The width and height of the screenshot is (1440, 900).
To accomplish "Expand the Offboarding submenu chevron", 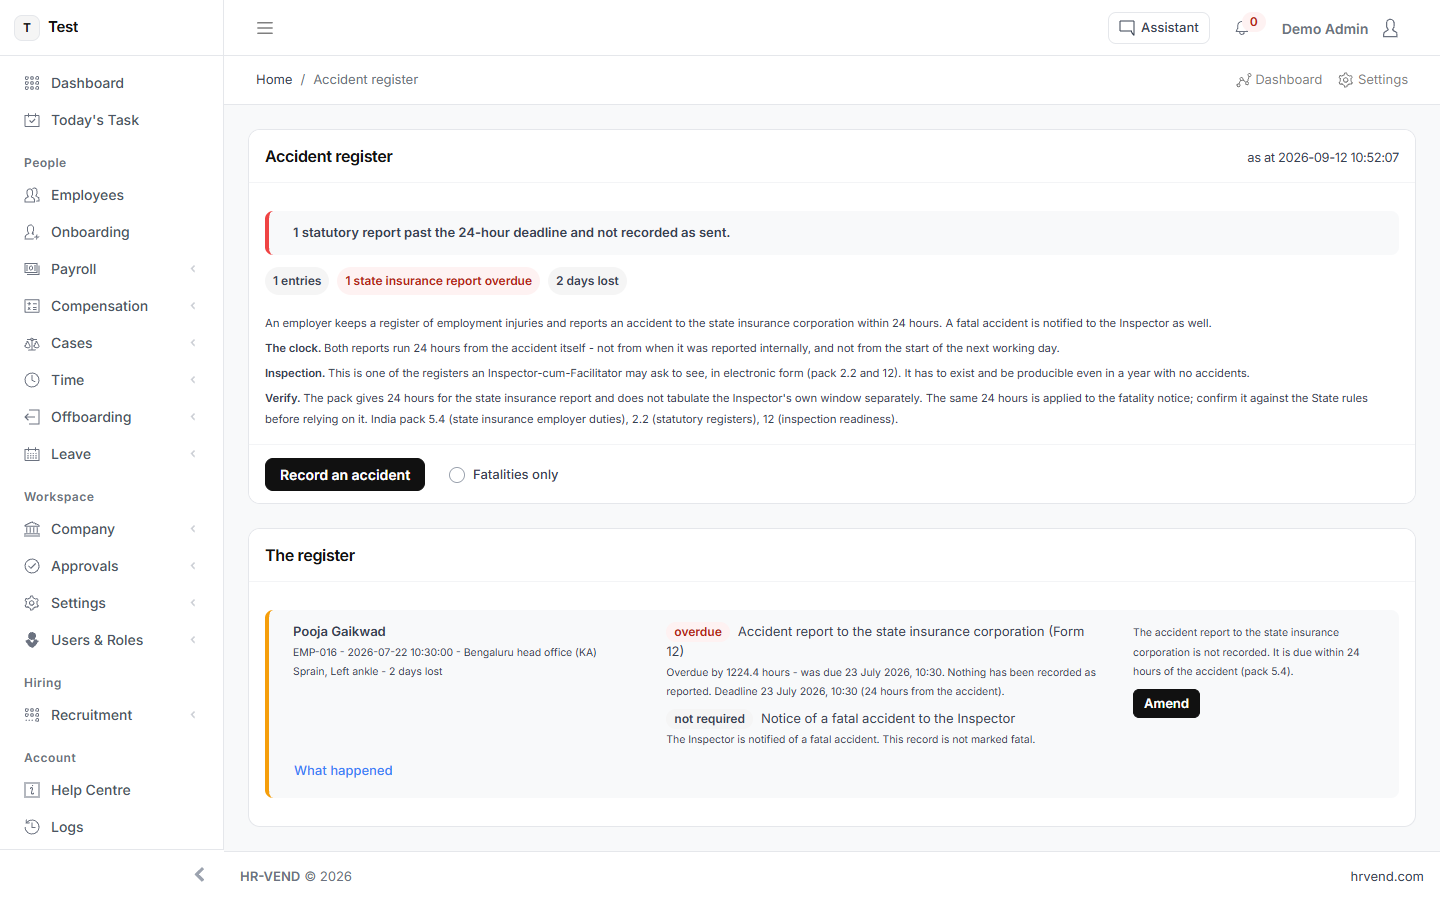I will [193, 417].
